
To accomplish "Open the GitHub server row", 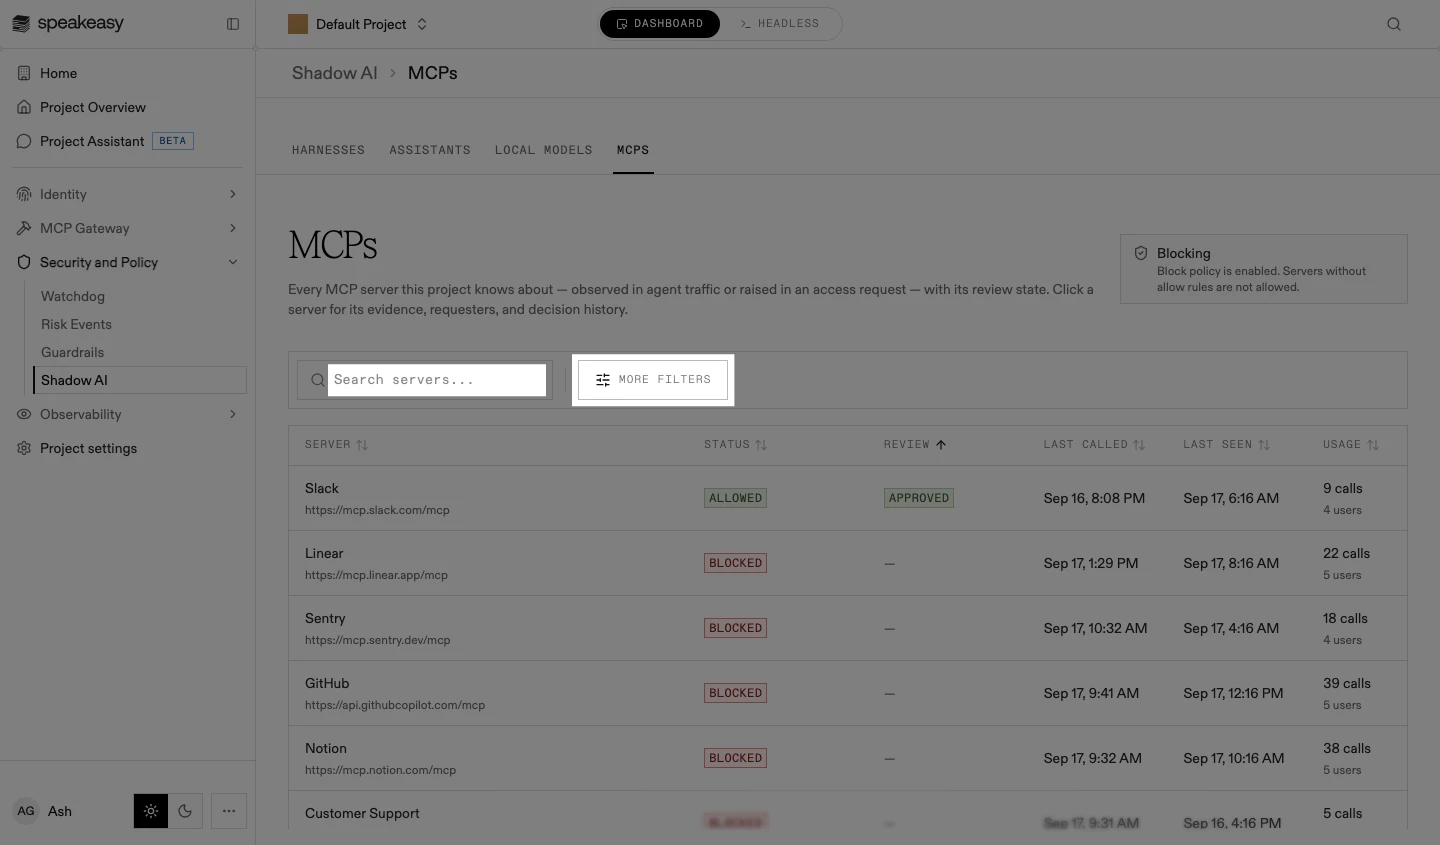I will (x=848, y=693).
